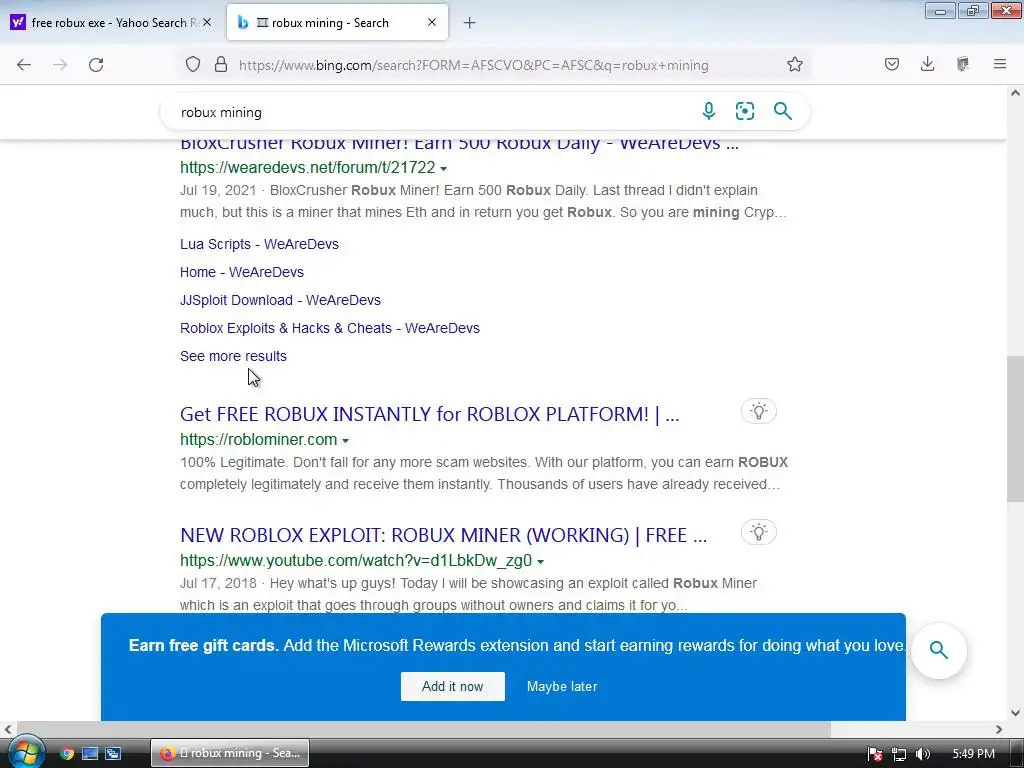Submit search with blue magnifier icon
This screenshot has width=1024, height=768.
(x=782, y=112)
